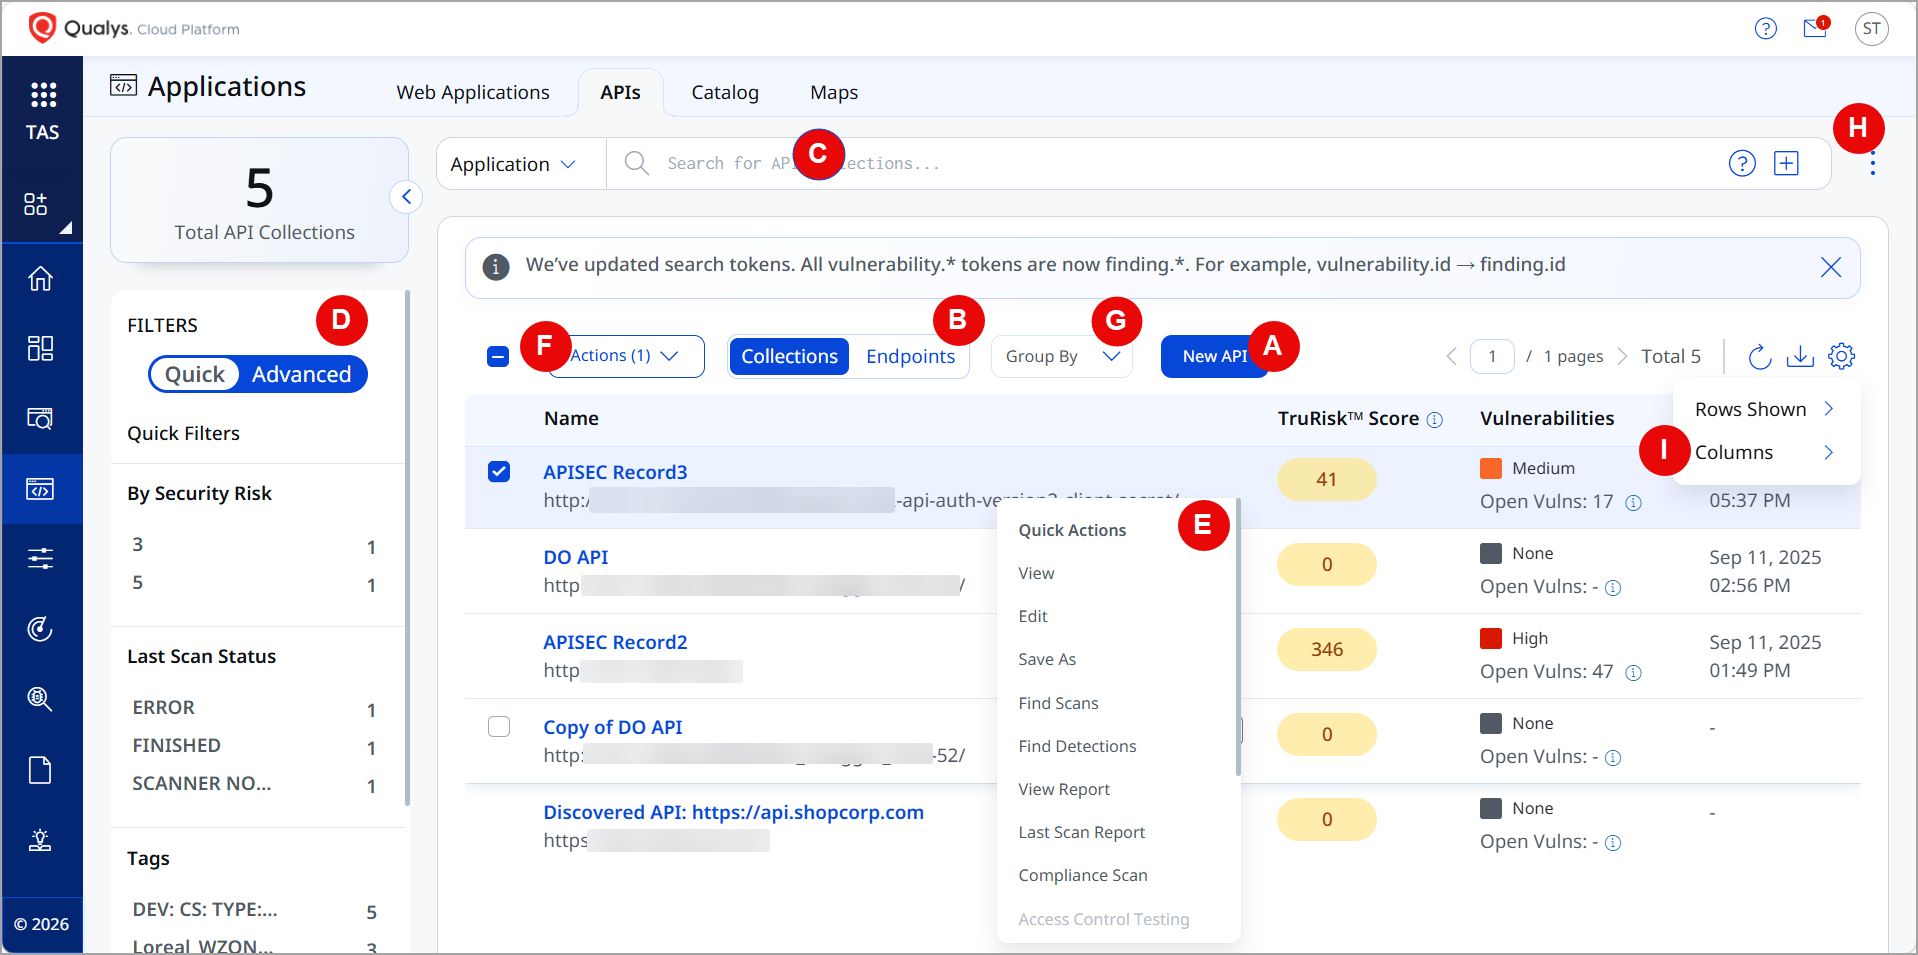This screenshot has height=955, width=1918.
Task: Download the API collections list
Action: [x=1800, y=356]
